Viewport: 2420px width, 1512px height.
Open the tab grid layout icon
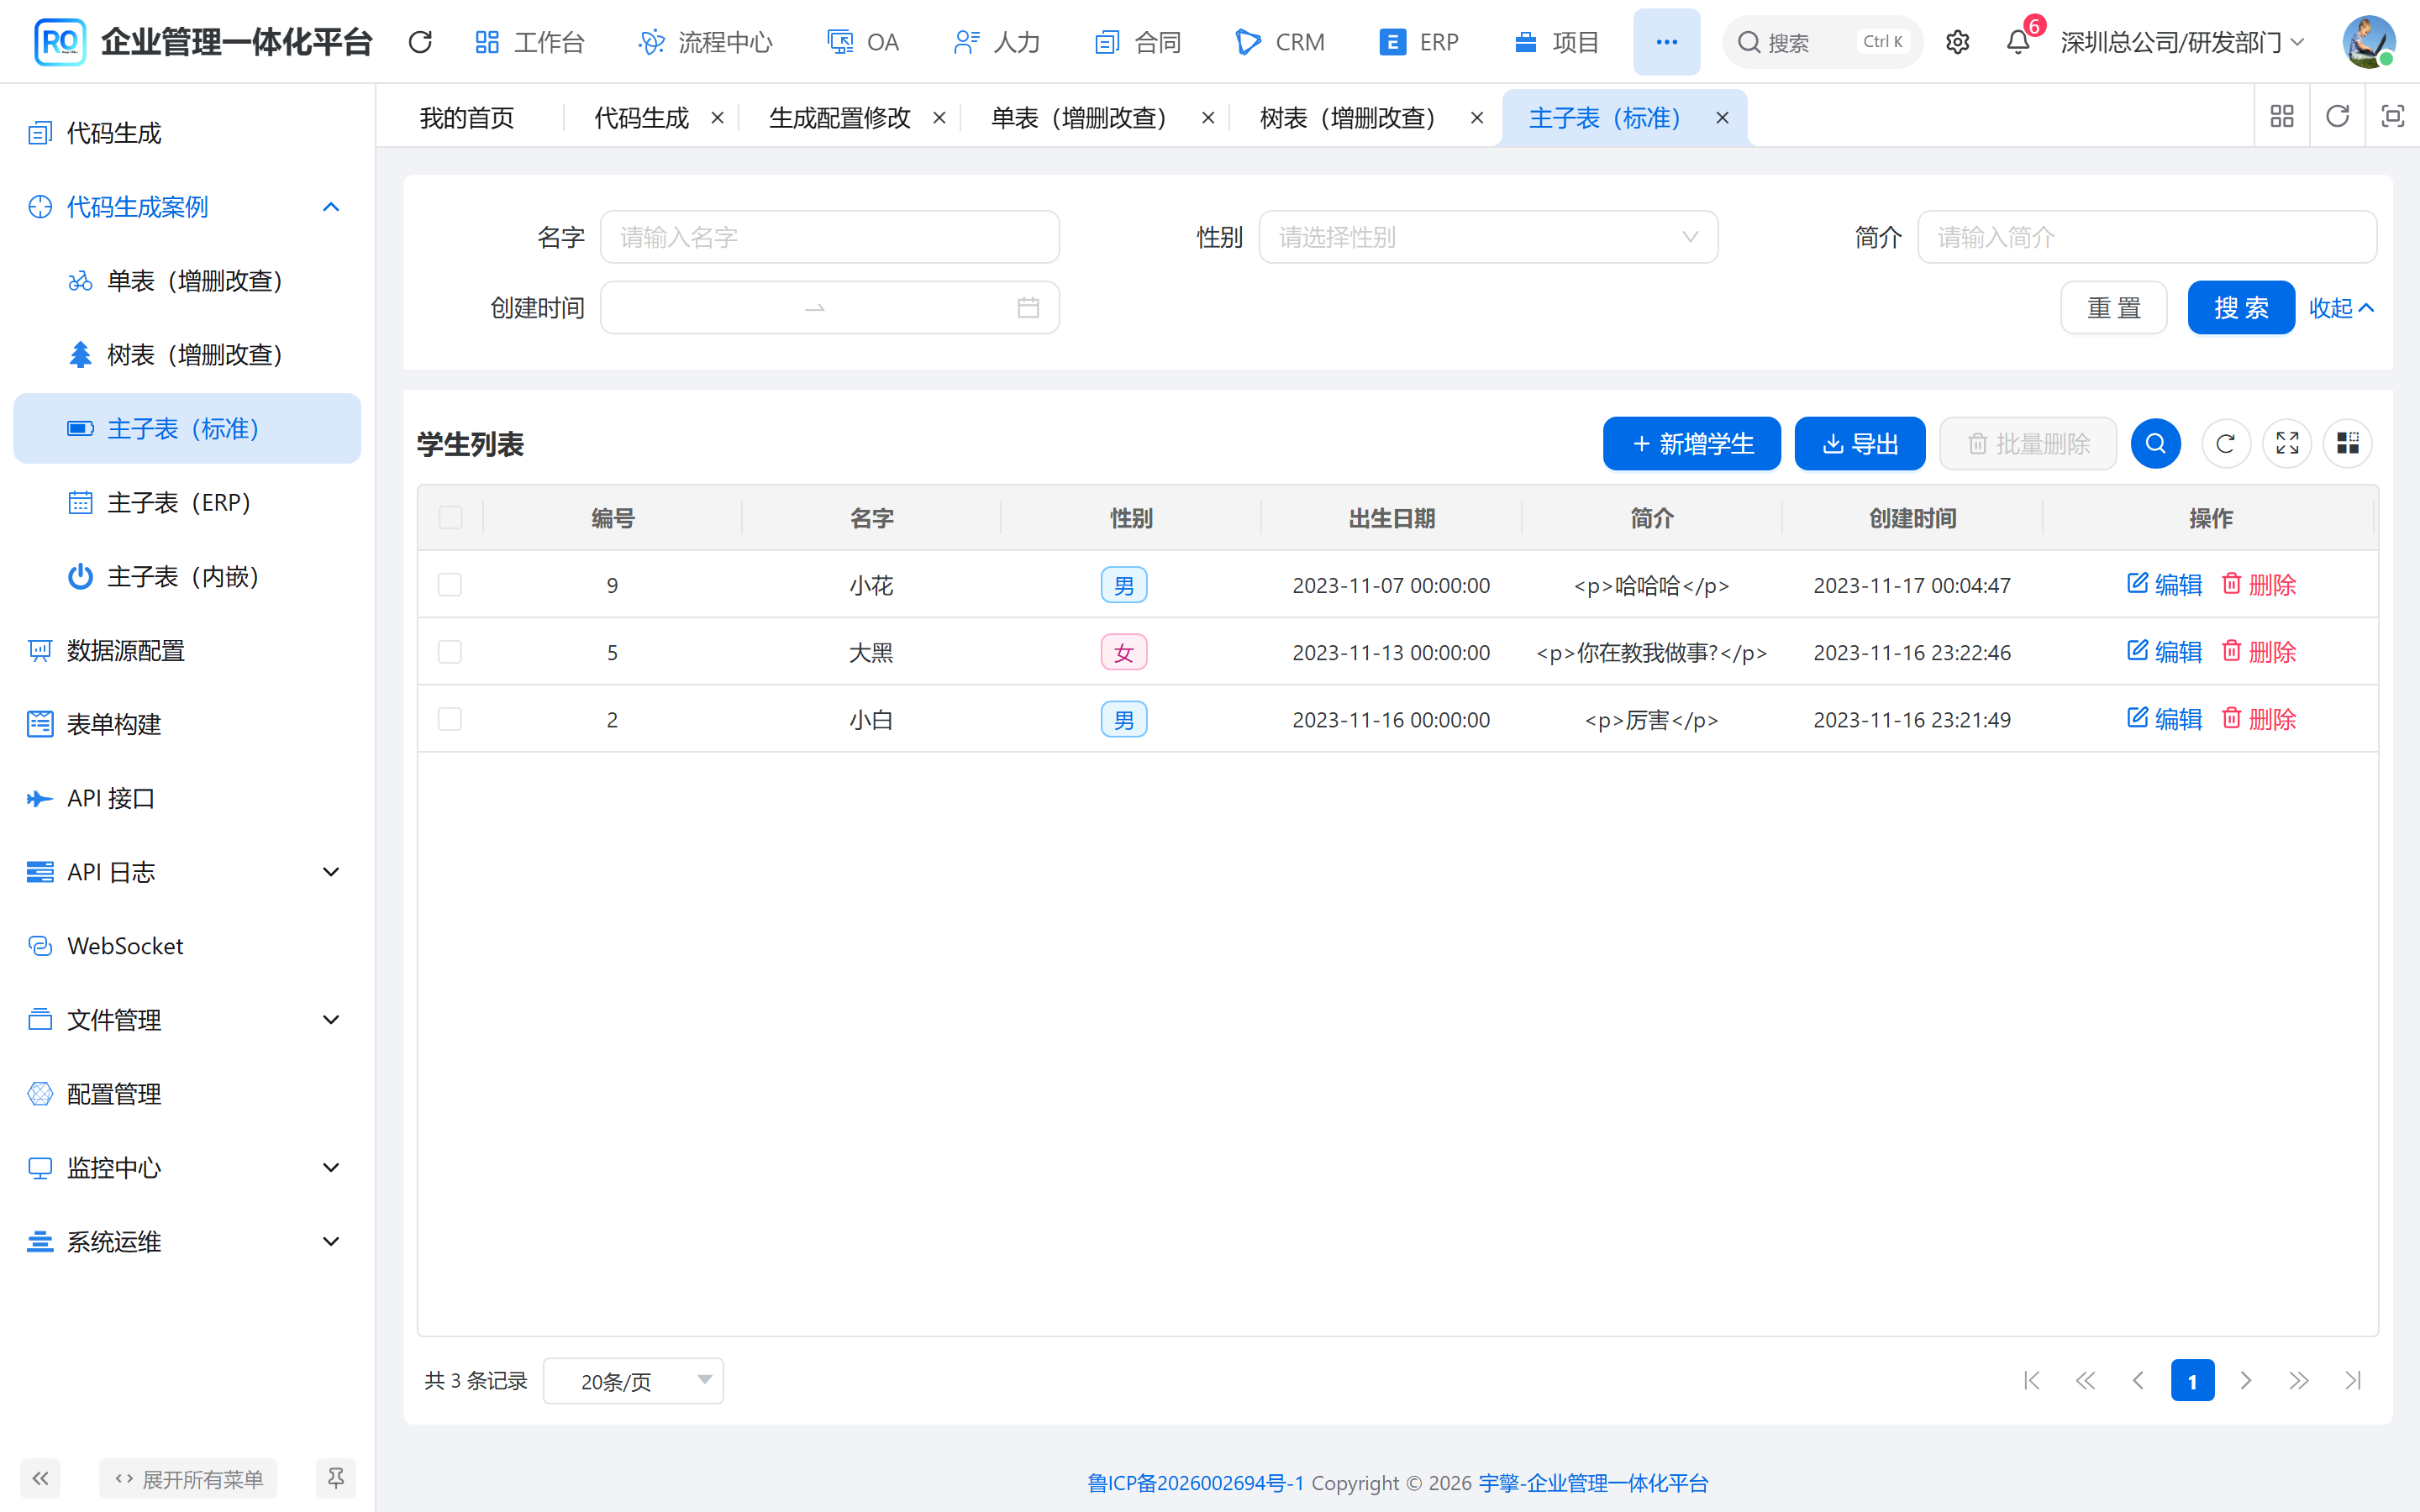point(2282,117)
